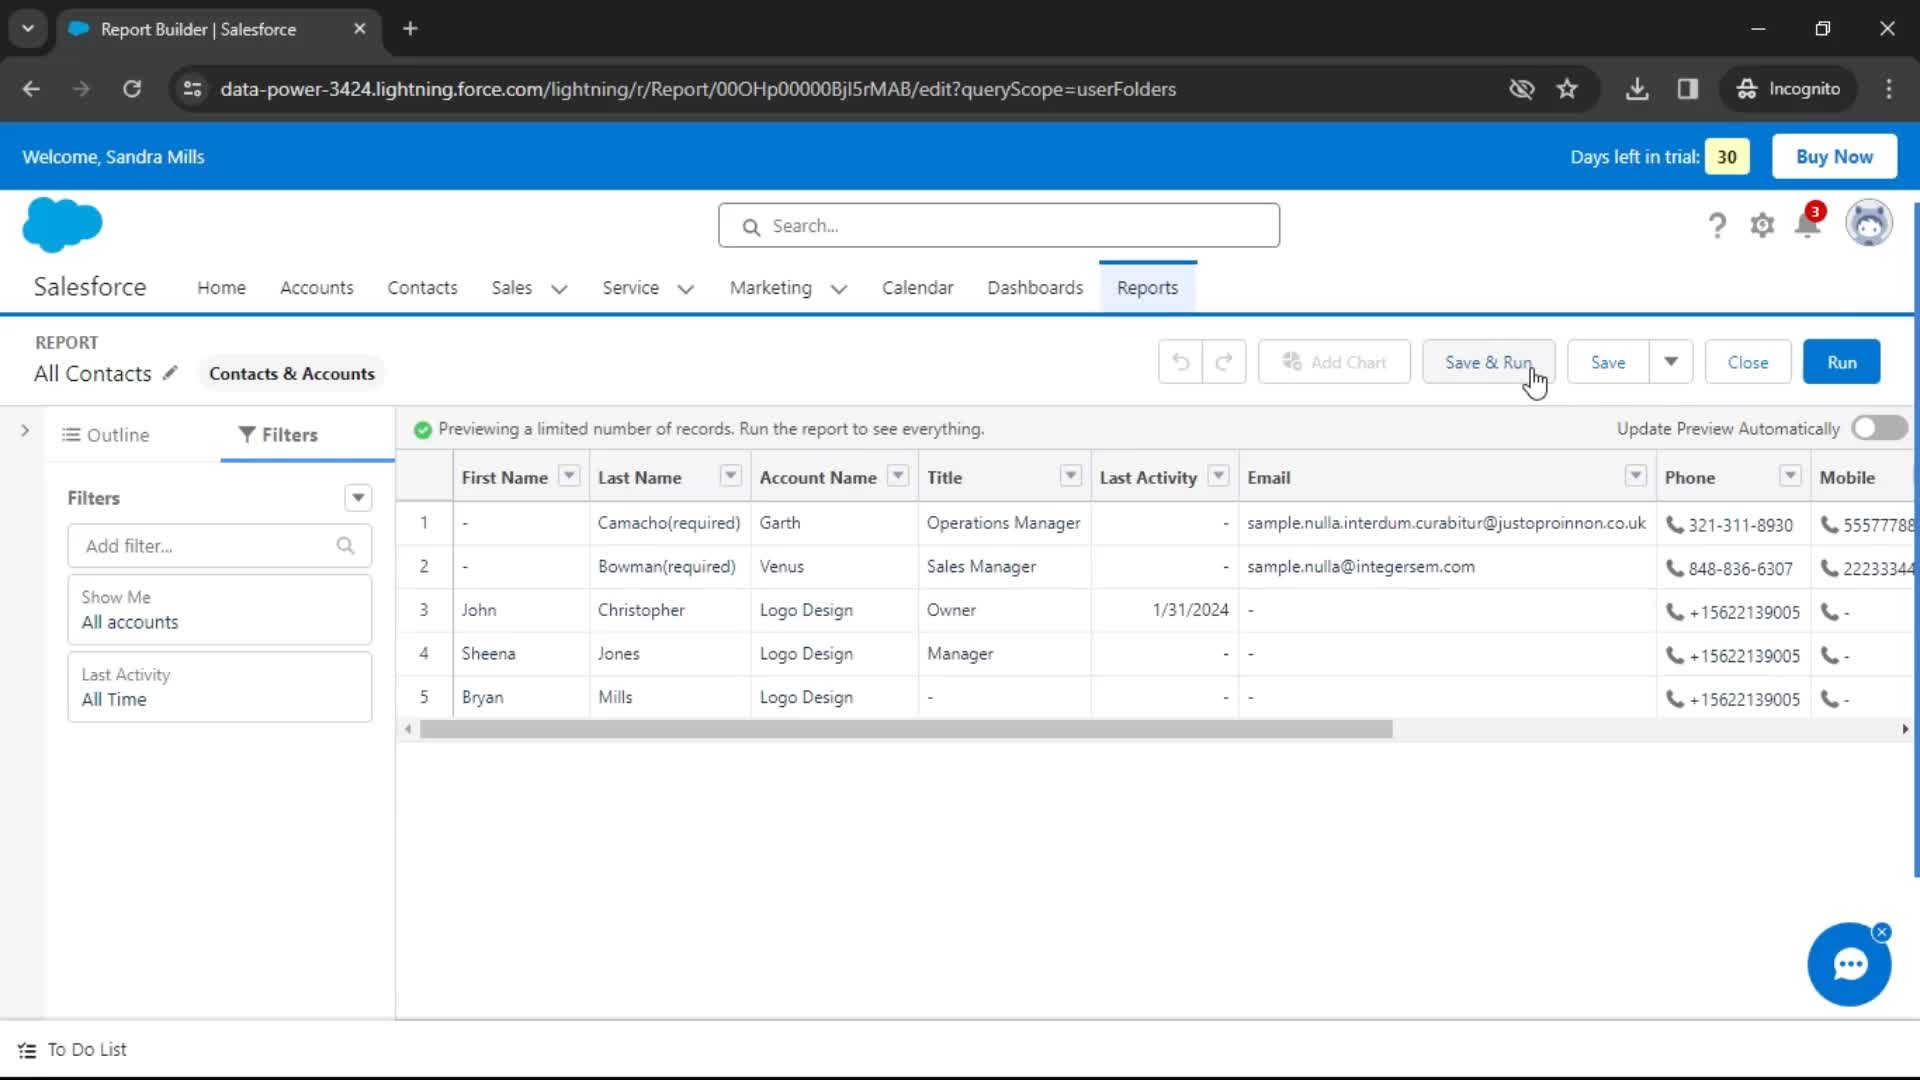Dismiss the chat widget with its X
1920x1080 pixels.
[x=1882, y=932]
